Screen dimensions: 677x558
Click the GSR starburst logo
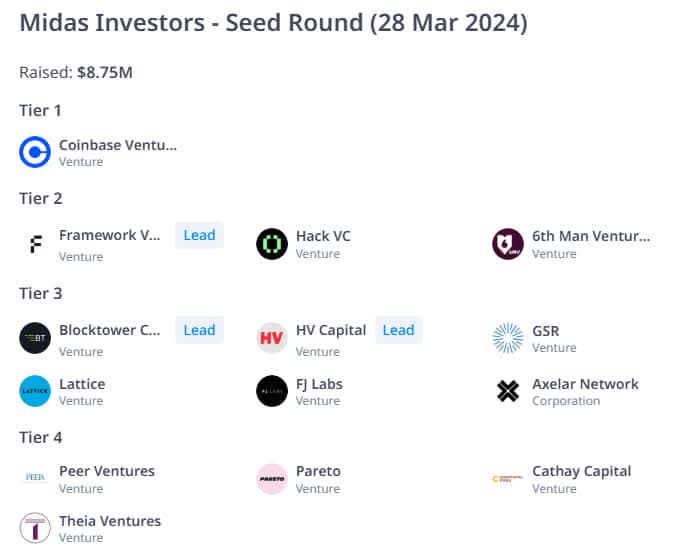(x=508, y=338)
